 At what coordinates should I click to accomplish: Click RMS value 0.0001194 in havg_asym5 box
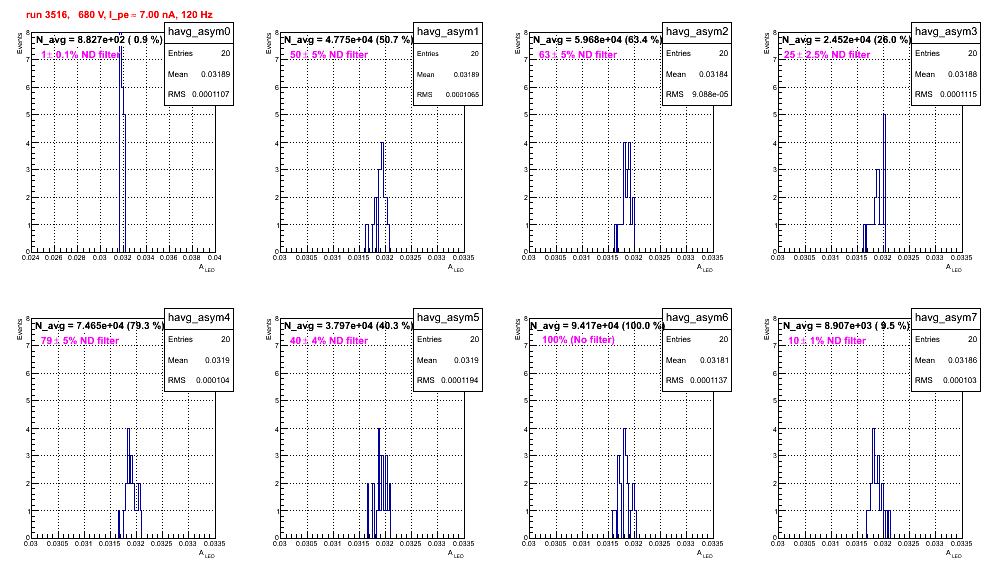pos(460,380)
